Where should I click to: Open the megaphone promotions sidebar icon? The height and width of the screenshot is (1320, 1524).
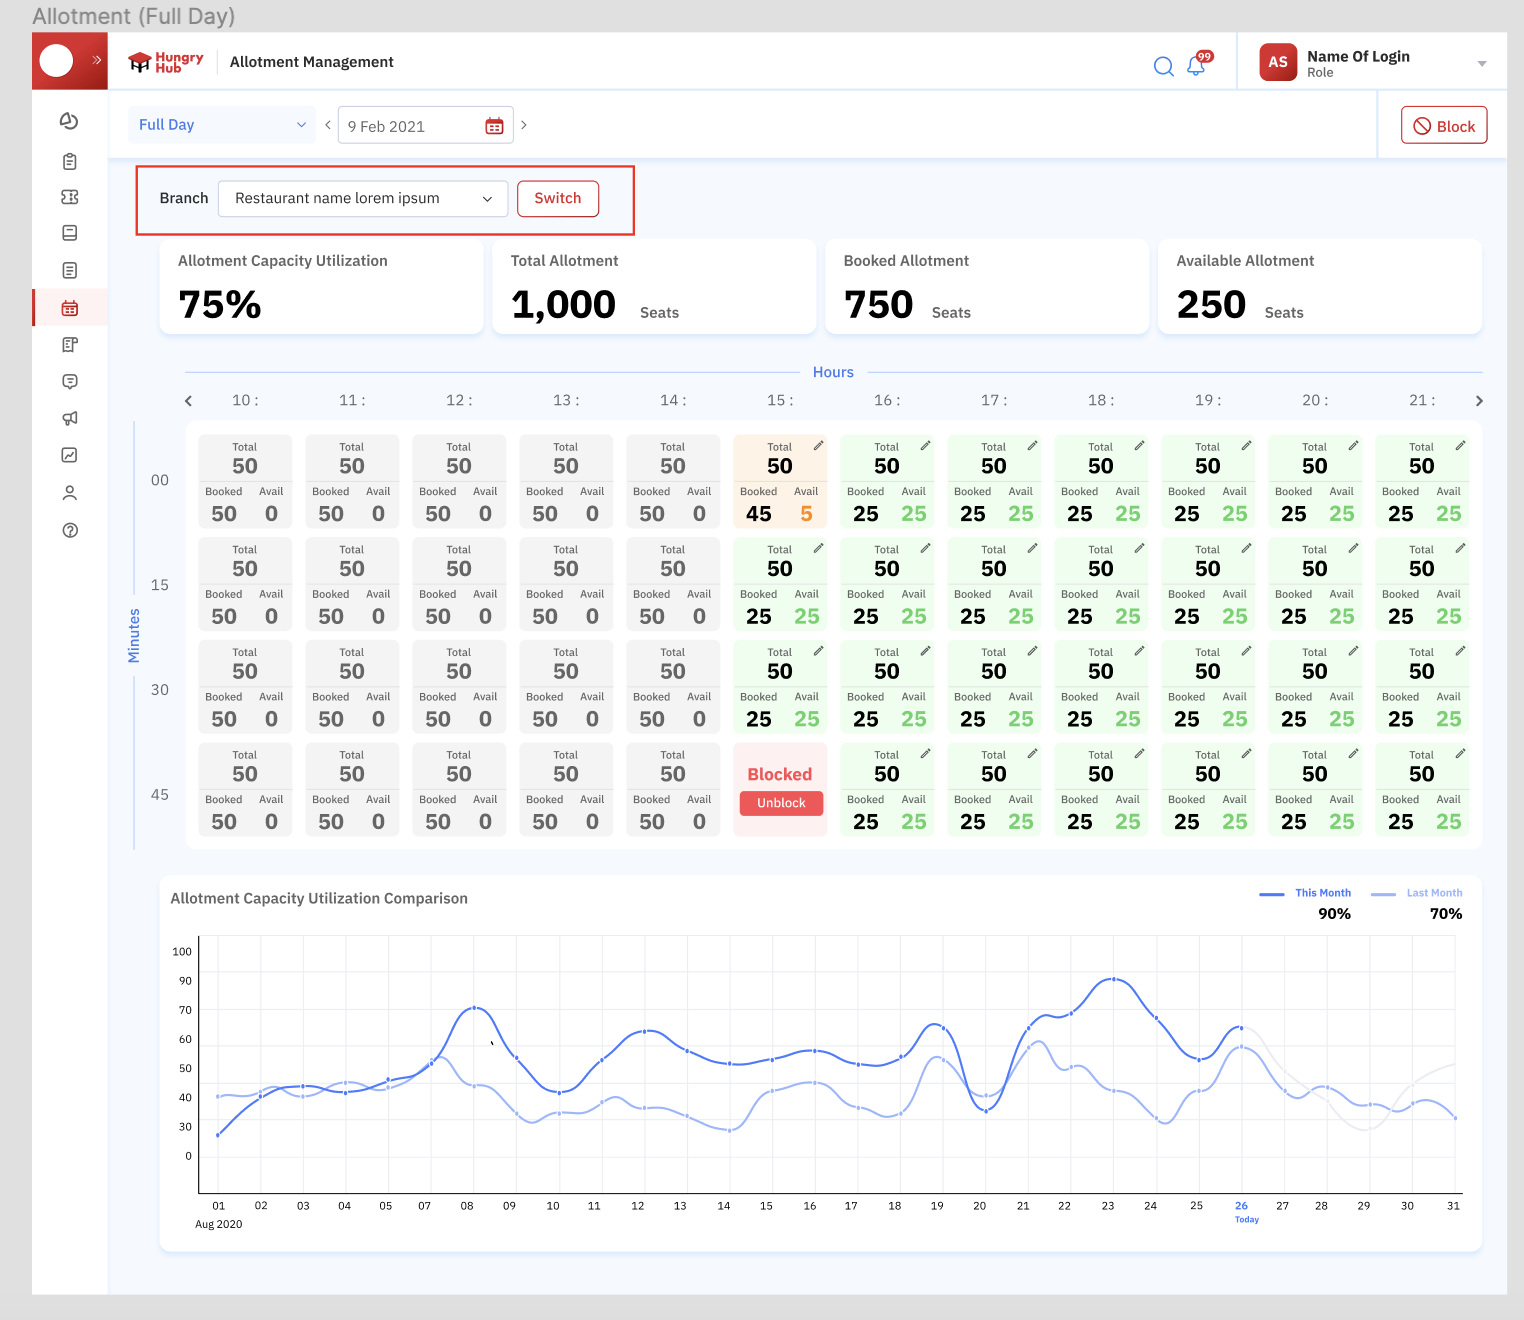[70, 418]
